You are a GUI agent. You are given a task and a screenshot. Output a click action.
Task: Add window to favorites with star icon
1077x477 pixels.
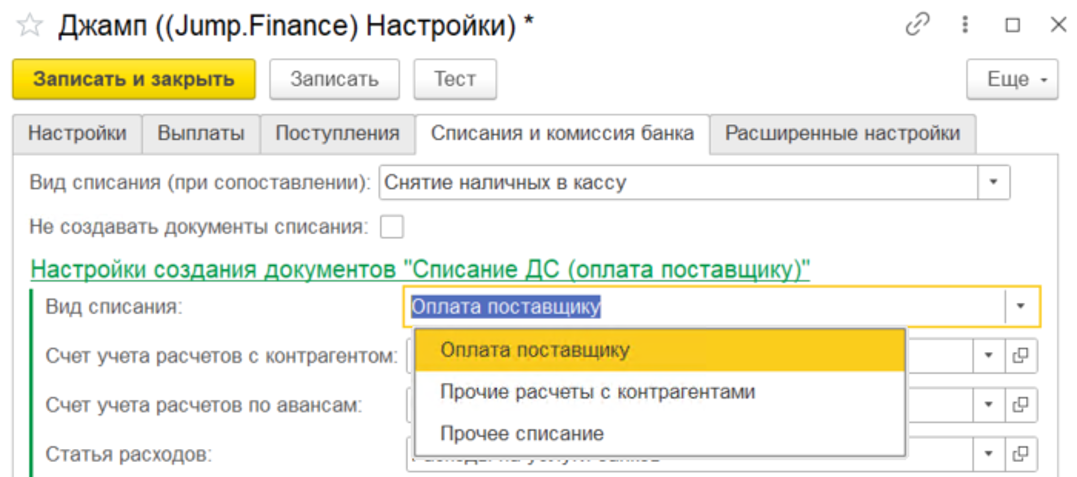tap(30, 27)
